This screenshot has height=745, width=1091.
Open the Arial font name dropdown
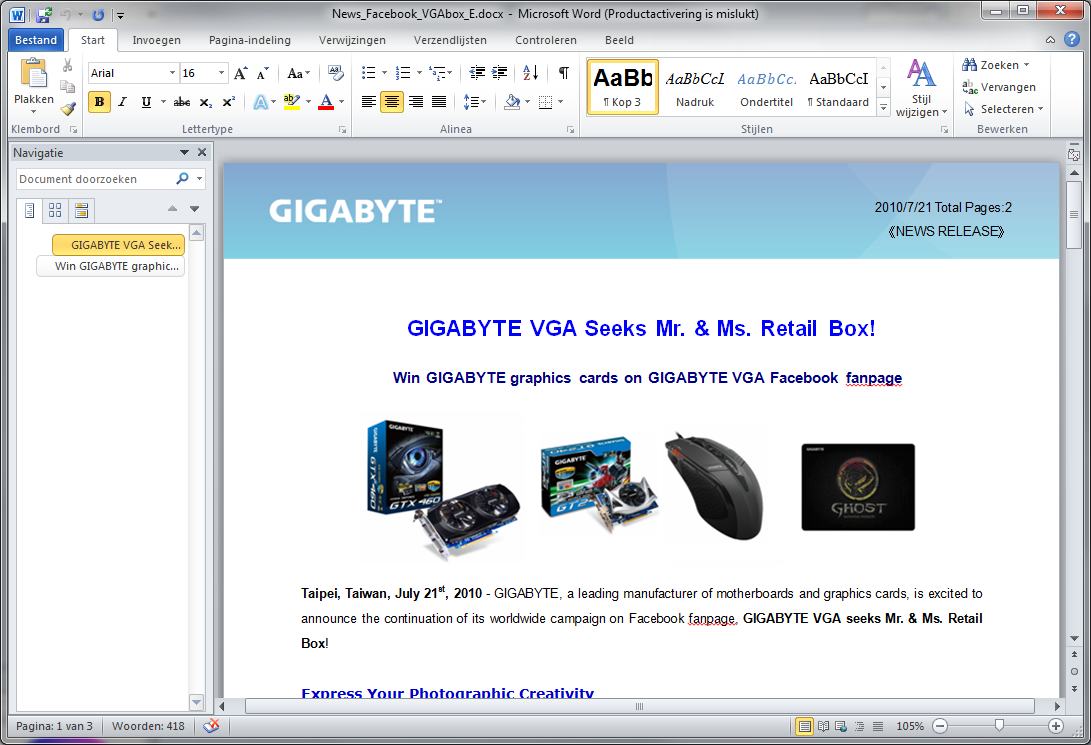[x=173, y=73]
